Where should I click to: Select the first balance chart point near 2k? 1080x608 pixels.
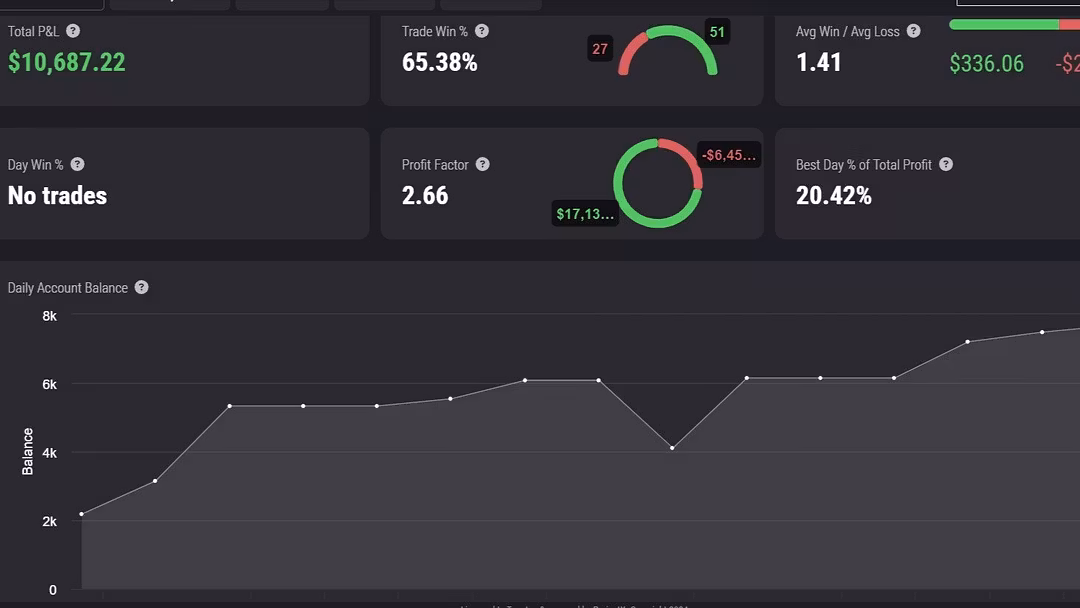tap(82, 514)
